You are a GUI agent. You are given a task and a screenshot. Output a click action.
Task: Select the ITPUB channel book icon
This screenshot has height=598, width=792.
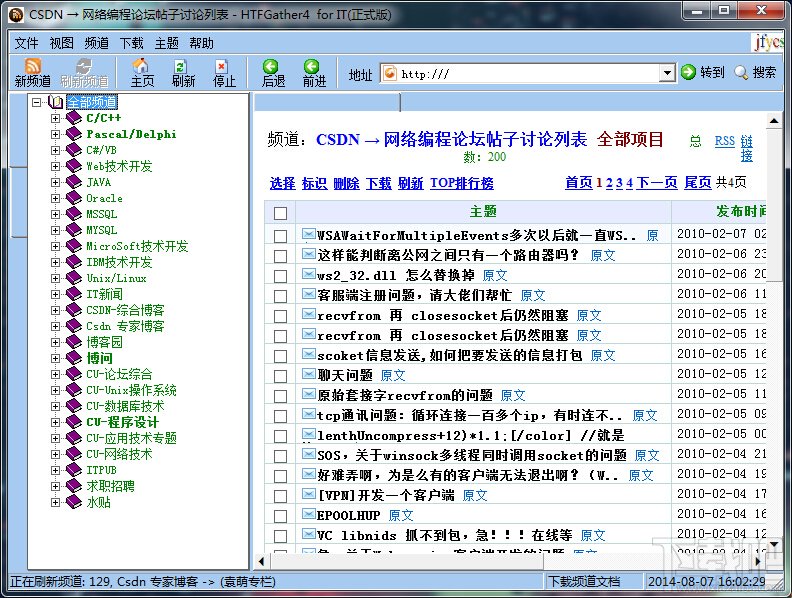tap(74, 470)
